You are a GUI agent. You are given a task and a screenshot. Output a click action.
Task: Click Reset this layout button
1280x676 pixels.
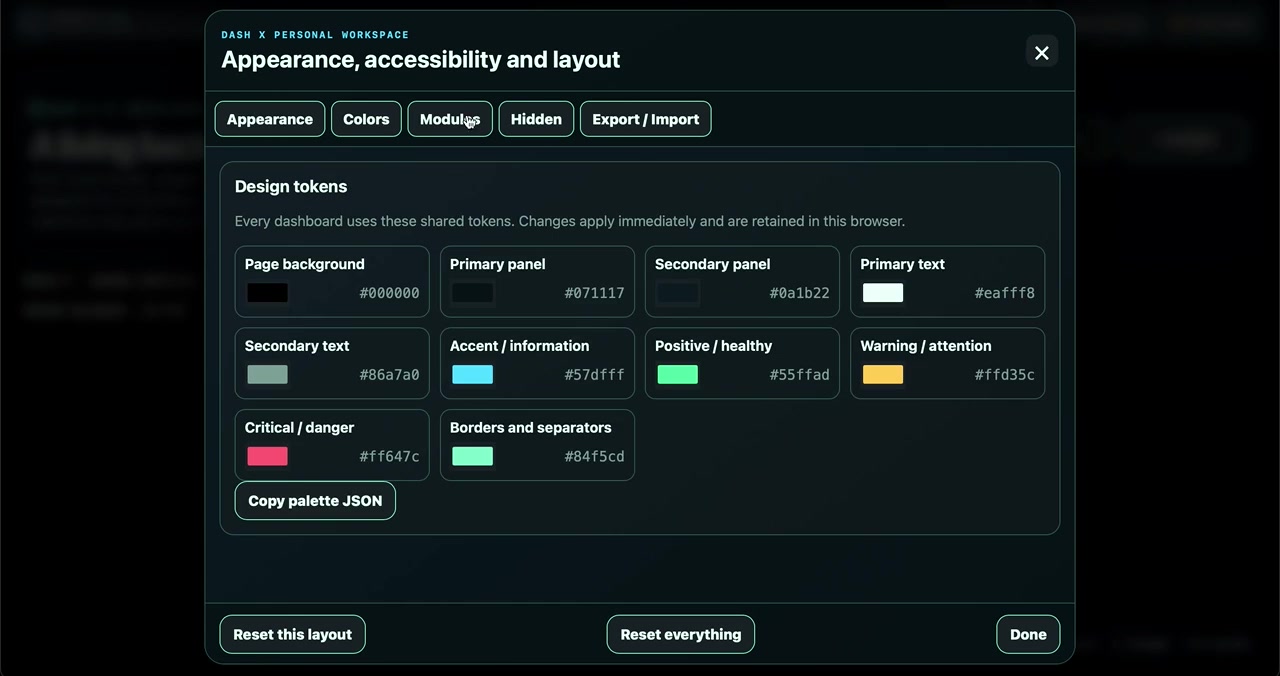coord(293,634)
